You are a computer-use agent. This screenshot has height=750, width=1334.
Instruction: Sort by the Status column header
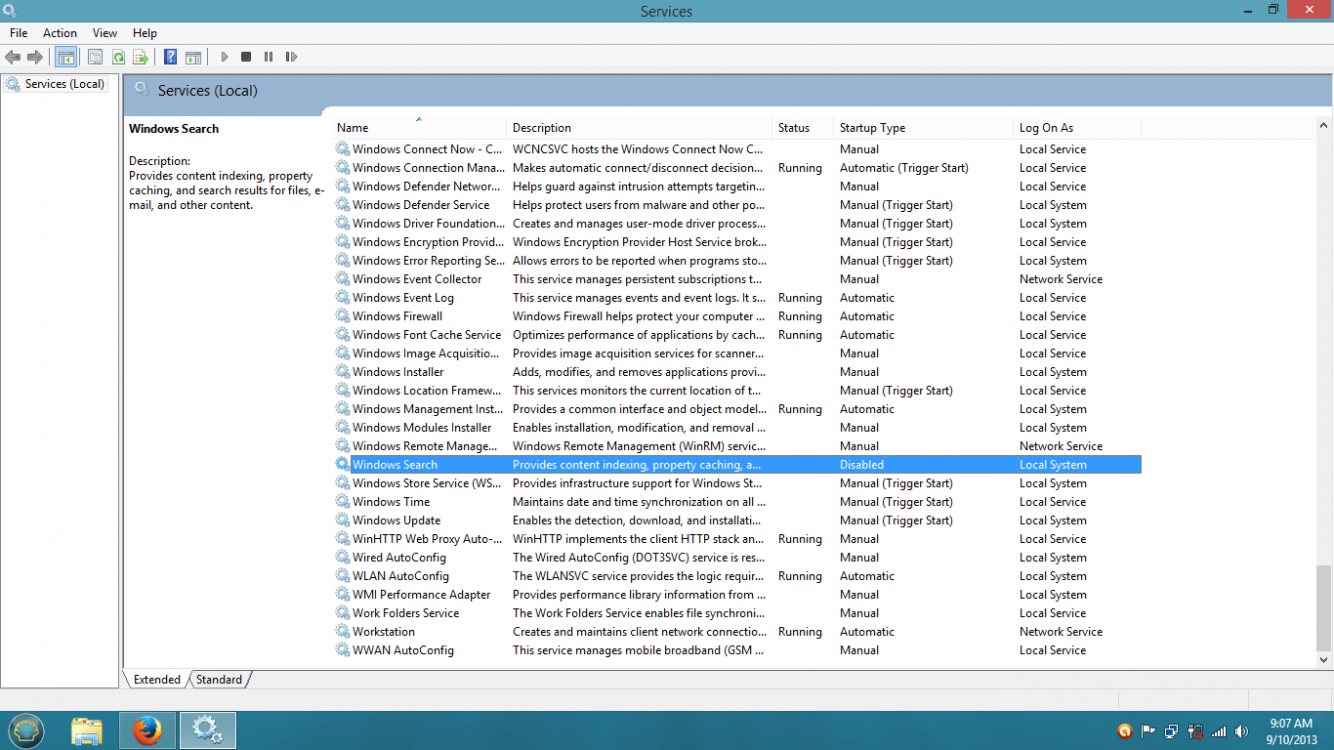[803, 128]
